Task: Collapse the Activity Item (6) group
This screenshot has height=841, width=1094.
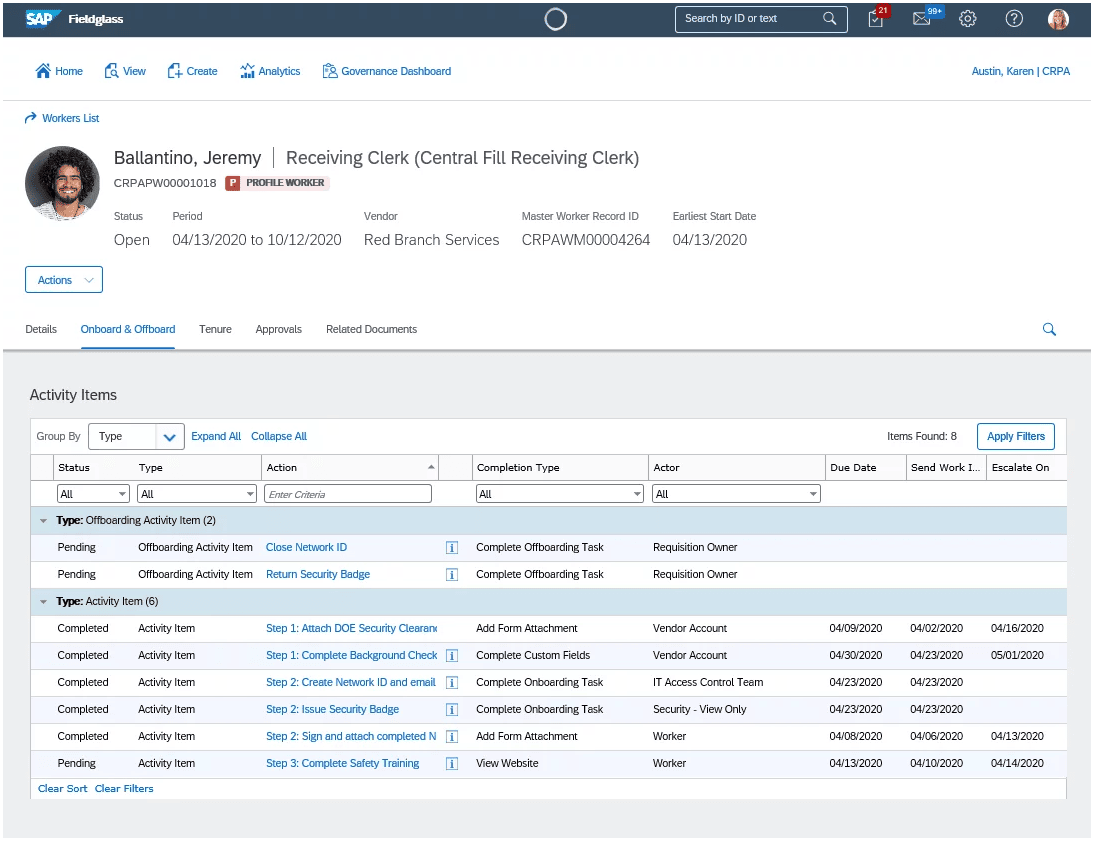Action: click(43, 602)
